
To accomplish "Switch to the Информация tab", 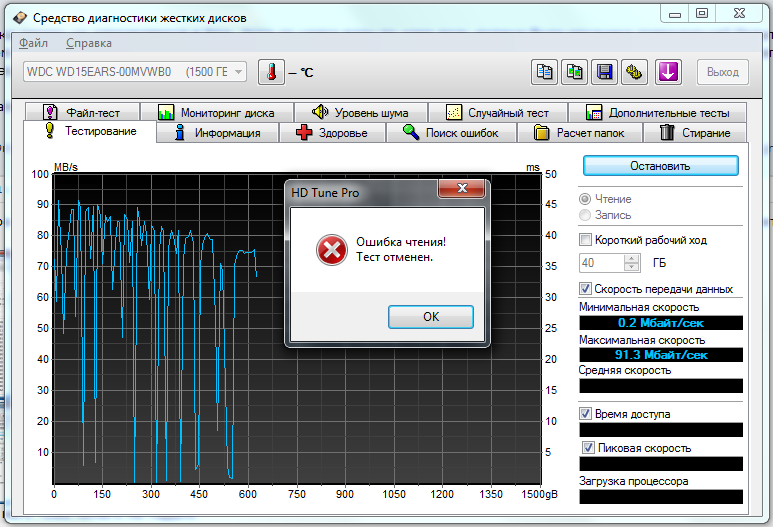I will coord(217,133).
